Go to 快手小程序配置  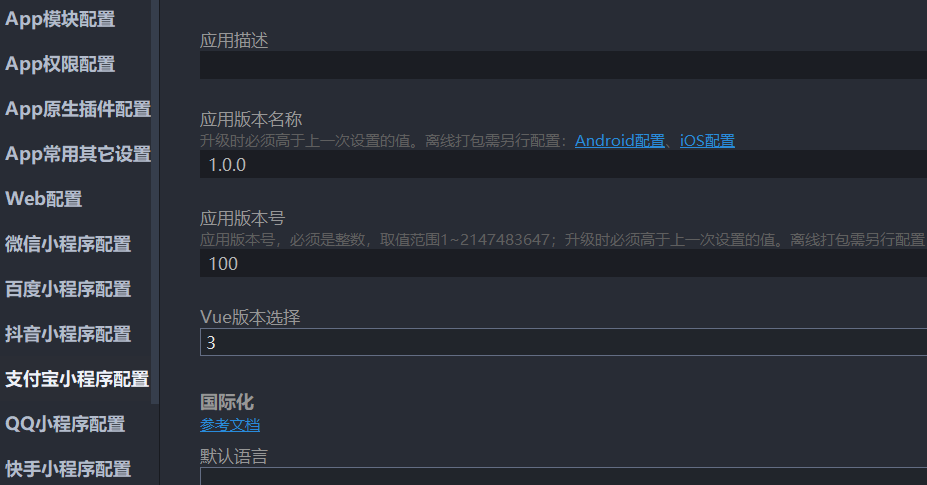click(68, 469)
